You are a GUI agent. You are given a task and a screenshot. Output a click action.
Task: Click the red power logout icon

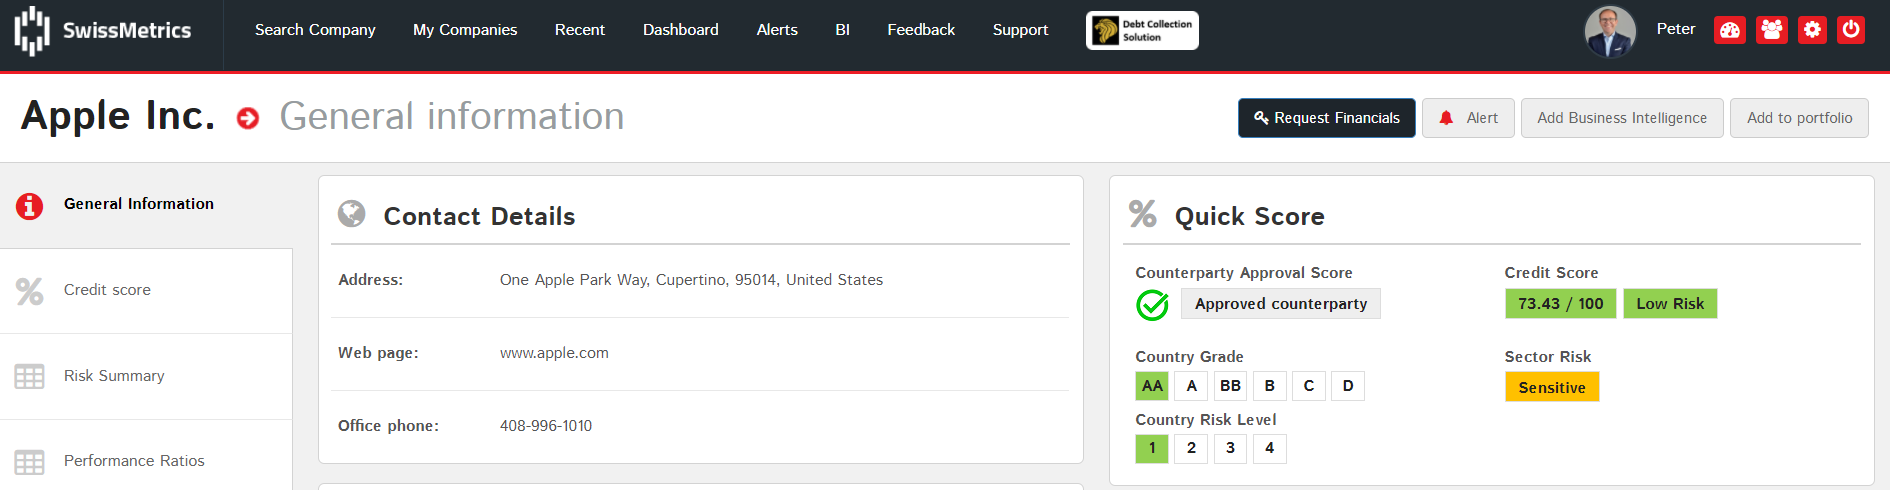1851,30
